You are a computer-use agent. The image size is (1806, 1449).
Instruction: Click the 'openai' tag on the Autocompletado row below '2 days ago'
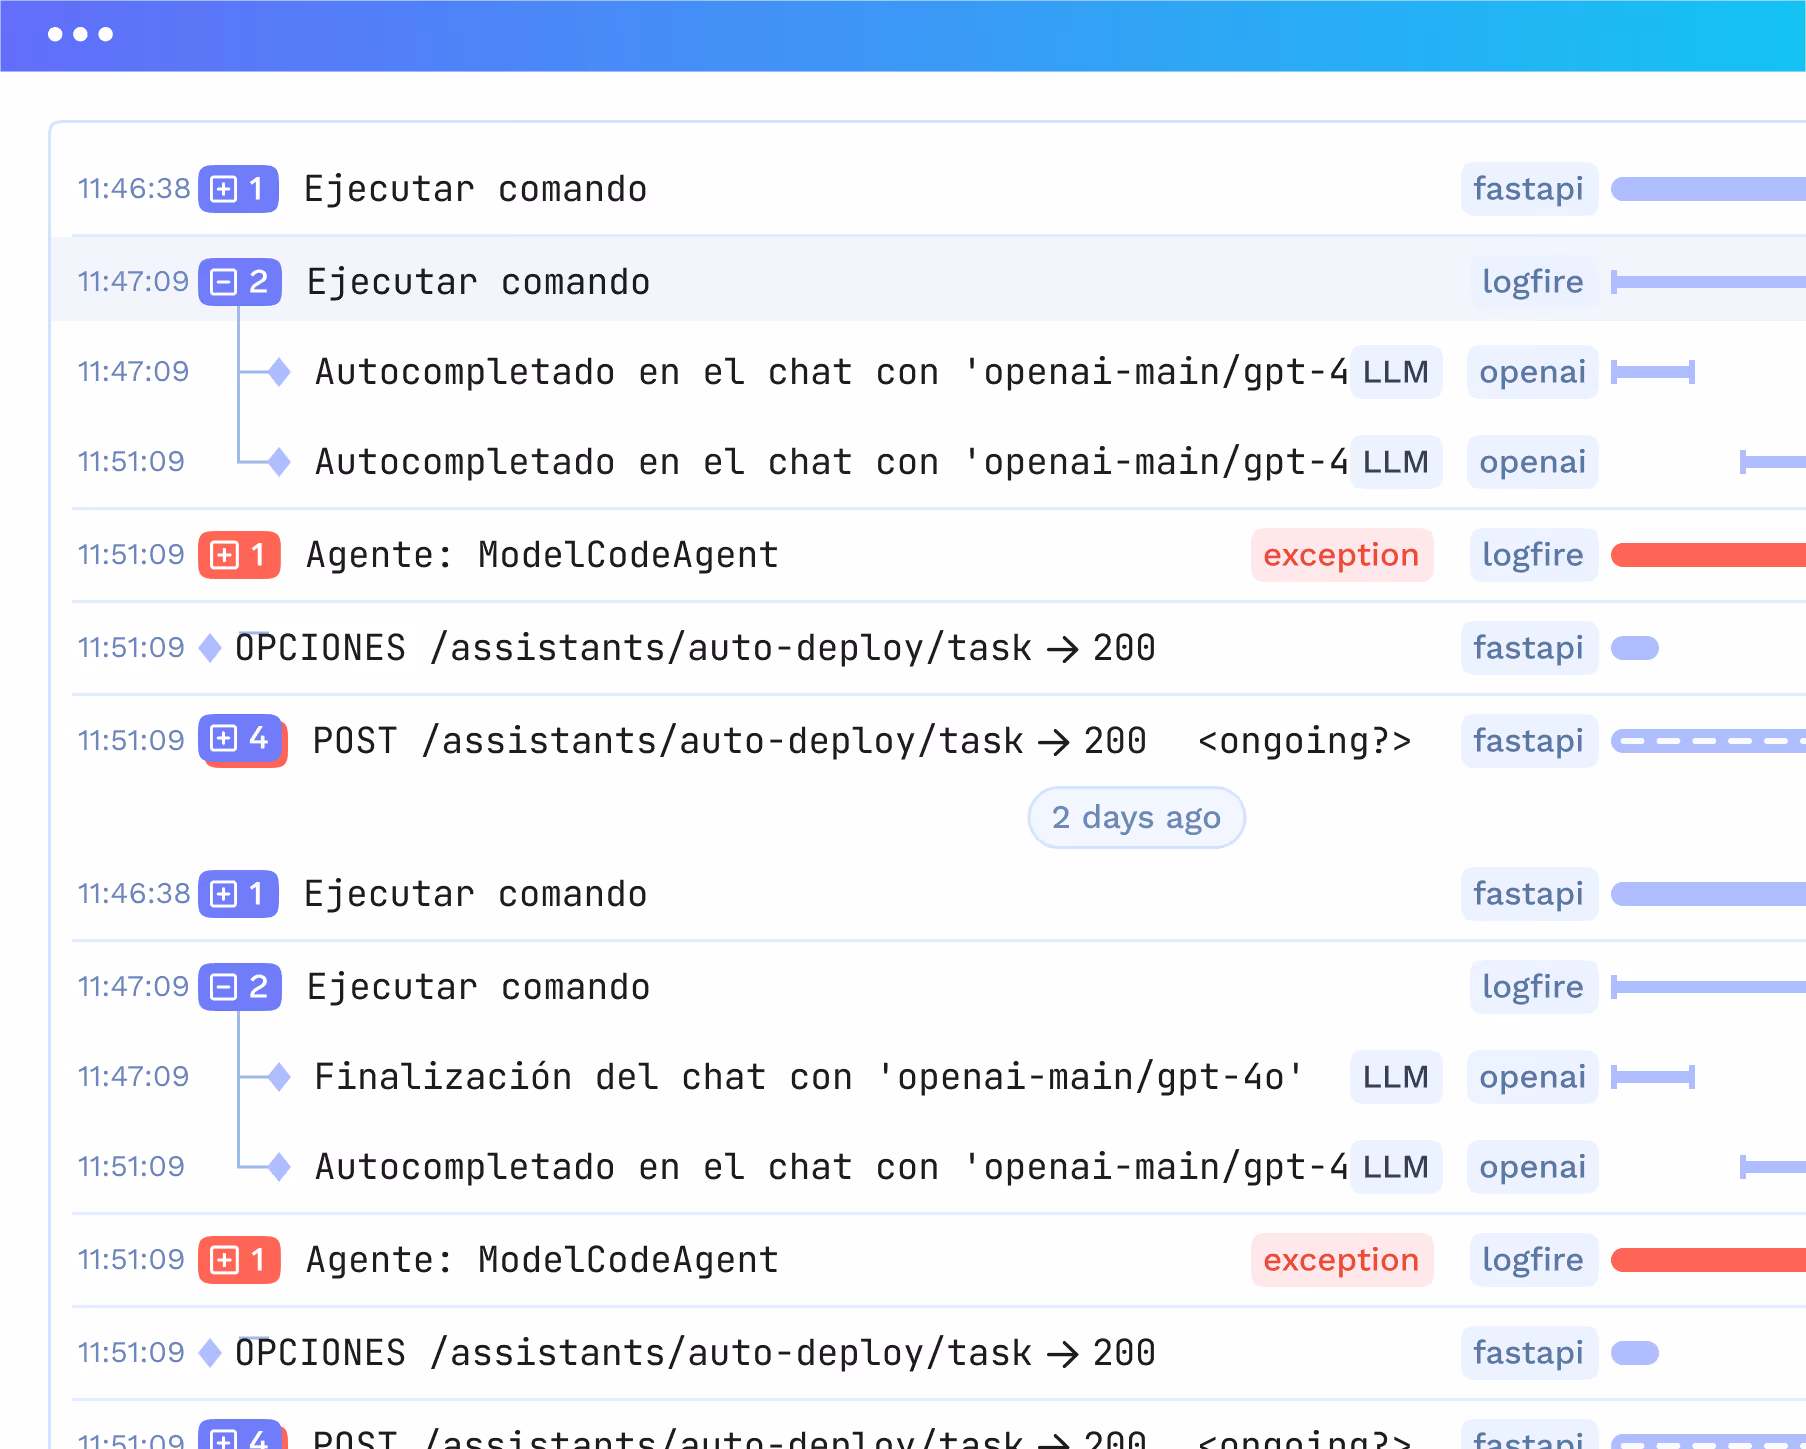(1532, 1167)
